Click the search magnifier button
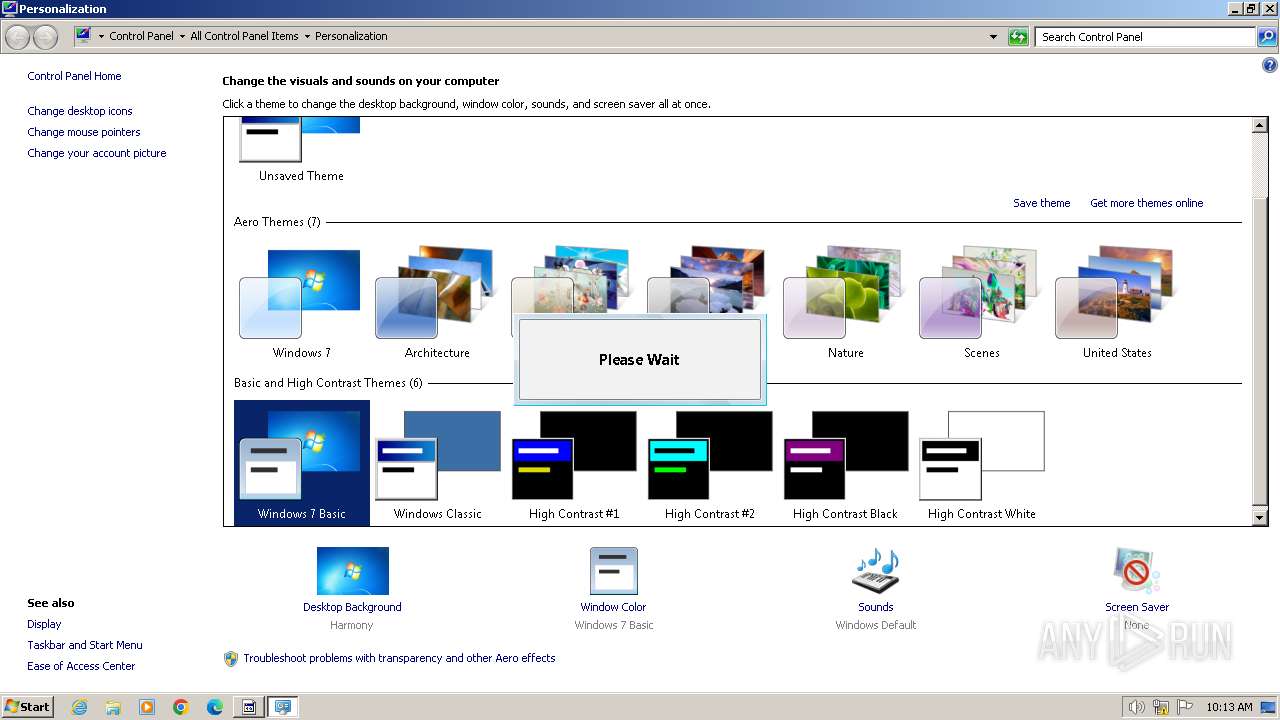1280x720 pixels. (1267, 37)
